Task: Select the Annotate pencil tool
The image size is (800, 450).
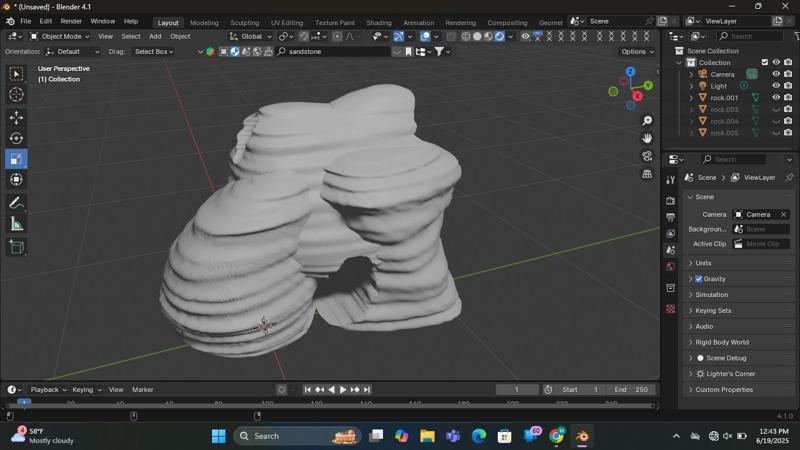Action: 16,203
